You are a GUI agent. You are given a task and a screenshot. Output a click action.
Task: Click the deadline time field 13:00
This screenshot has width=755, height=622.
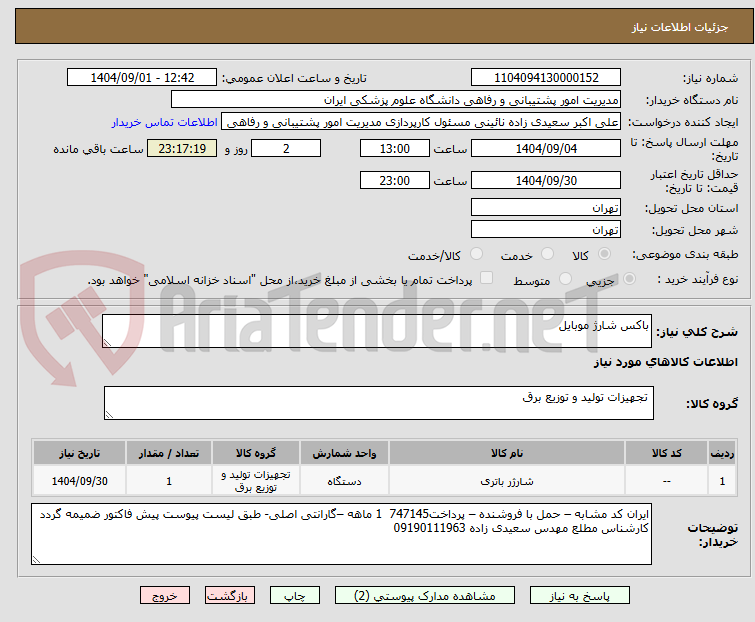(395, 148)
